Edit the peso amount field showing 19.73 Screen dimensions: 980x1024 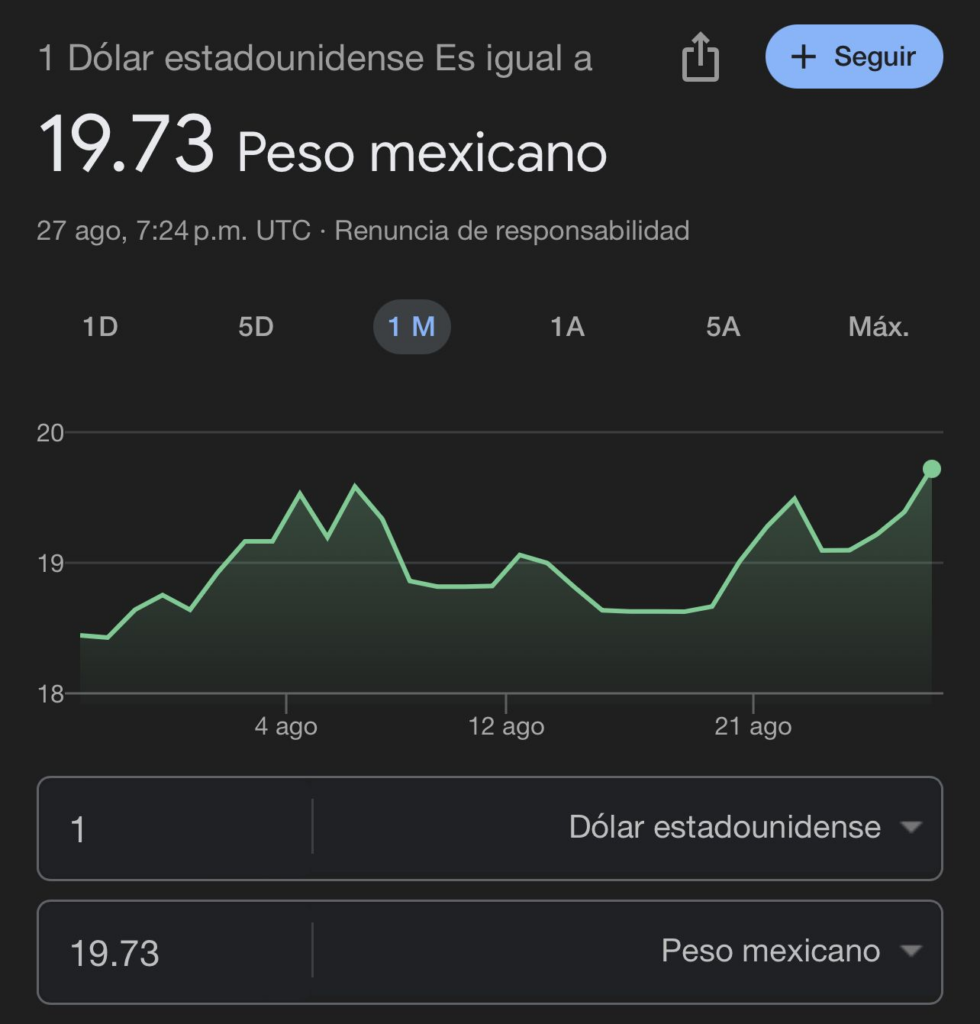pyautogui.click(x=175, y=952)
